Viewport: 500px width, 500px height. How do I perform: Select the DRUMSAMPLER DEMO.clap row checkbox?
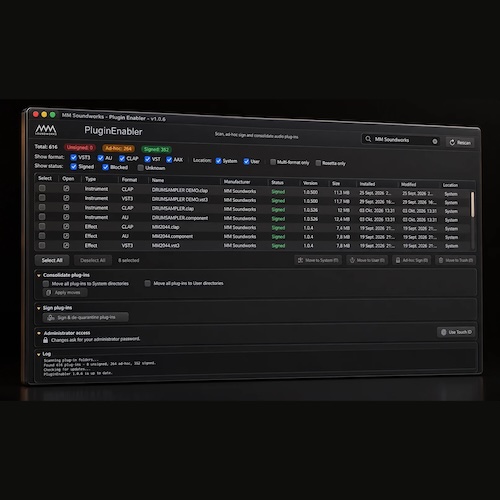point(42,188)
